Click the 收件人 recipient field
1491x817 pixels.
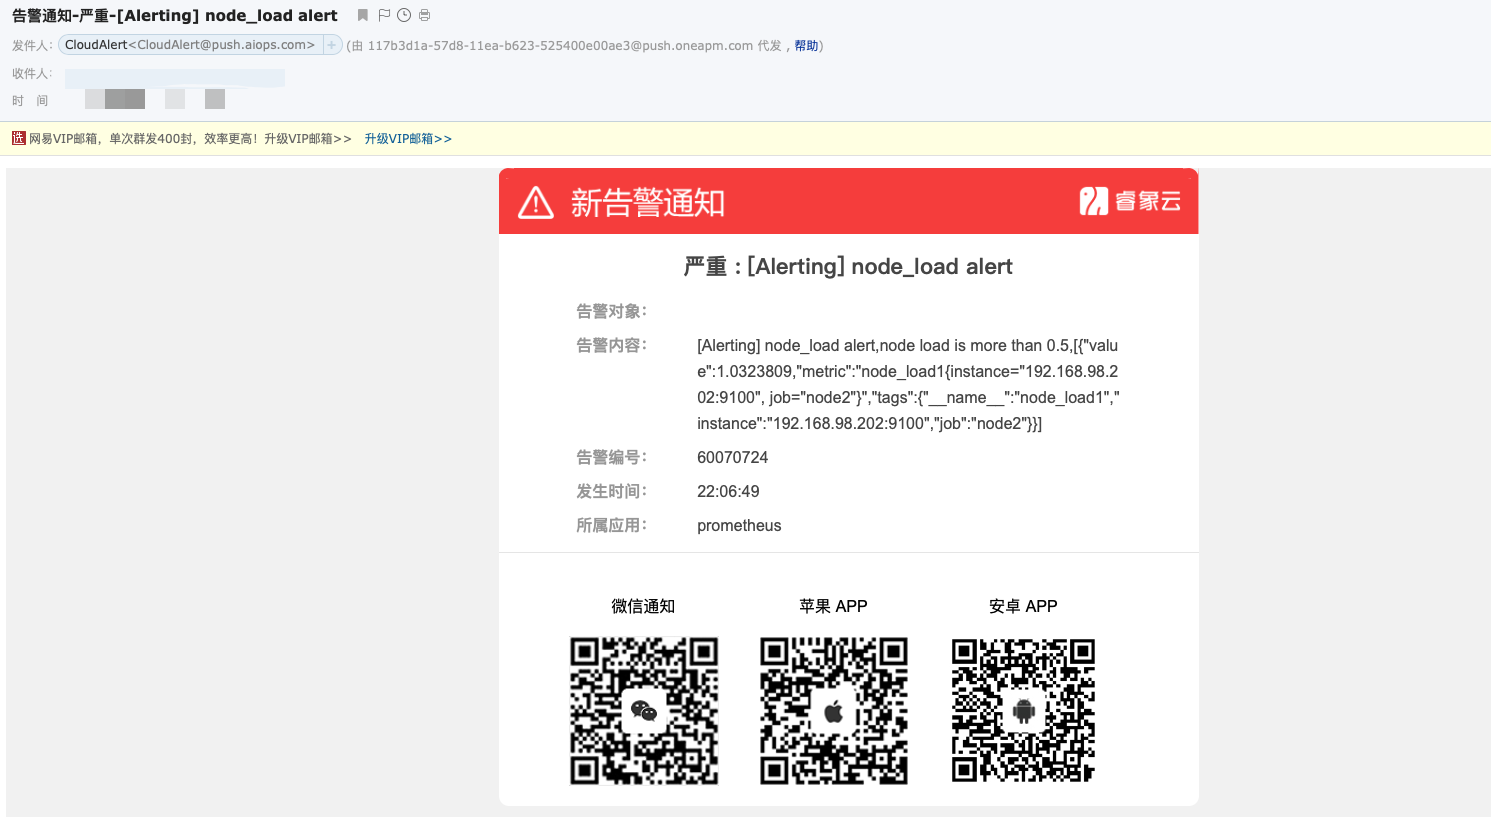click(175, 76)
